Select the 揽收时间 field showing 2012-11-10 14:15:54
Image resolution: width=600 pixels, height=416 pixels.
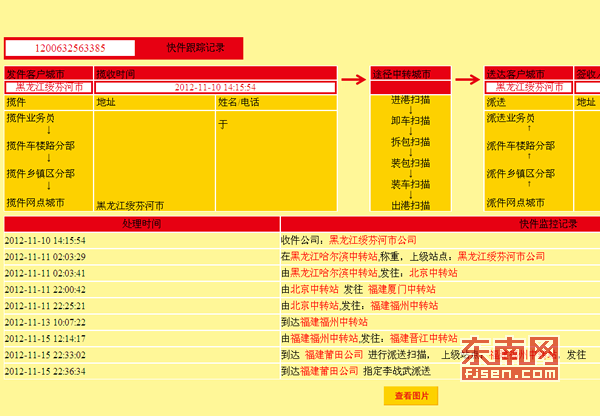coord(215,88)
